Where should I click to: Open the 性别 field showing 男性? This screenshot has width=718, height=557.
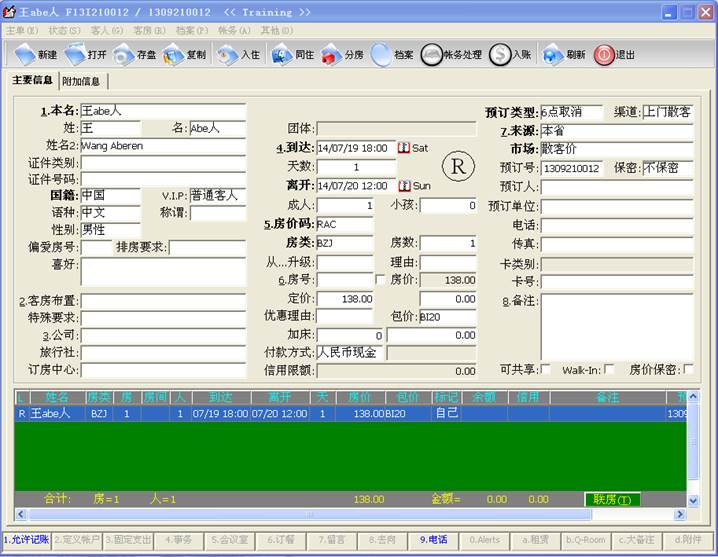click(111, 230)
